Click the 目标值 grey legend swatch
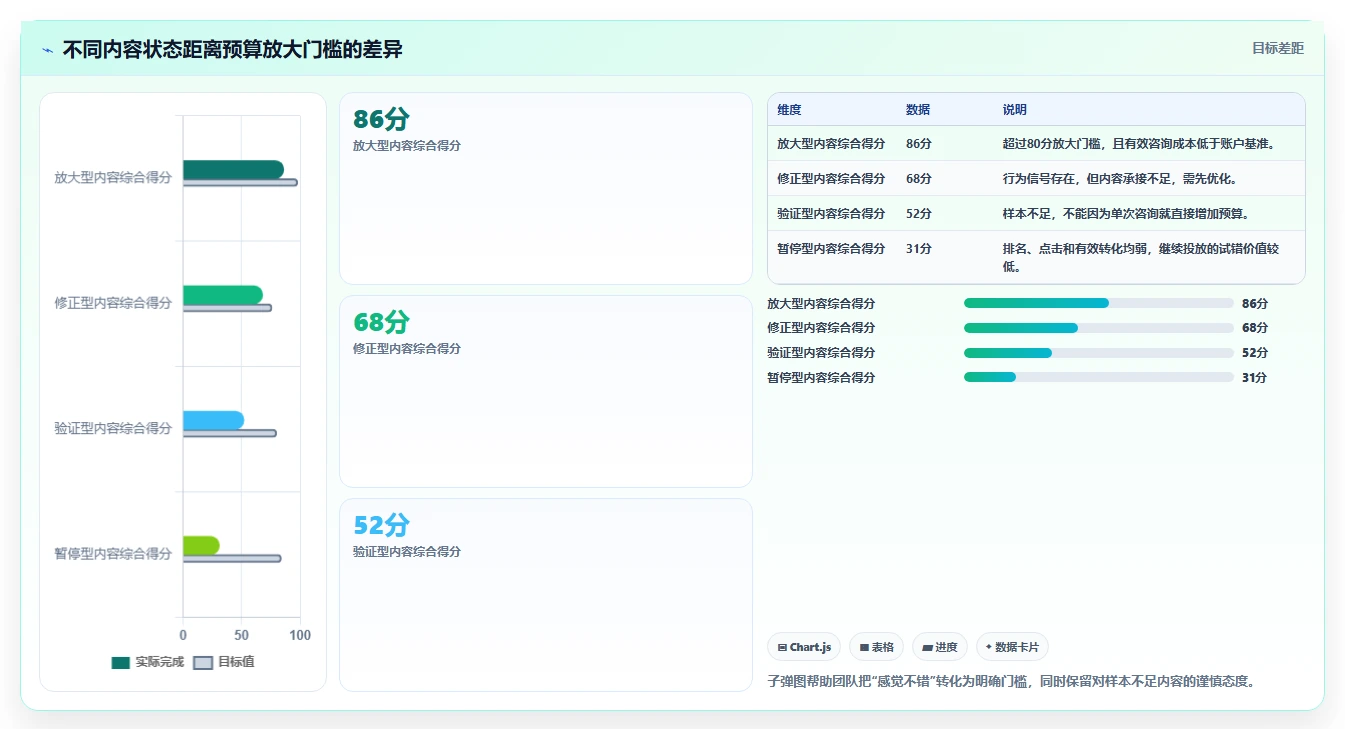Screen dimensions: 1345x729 tap(203, 662)
